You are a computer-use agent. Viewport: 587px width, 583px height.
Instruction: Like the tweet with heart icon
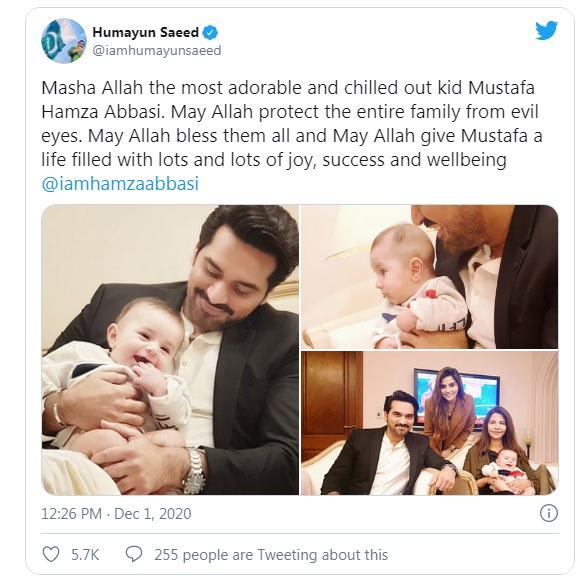coord(51,554)
